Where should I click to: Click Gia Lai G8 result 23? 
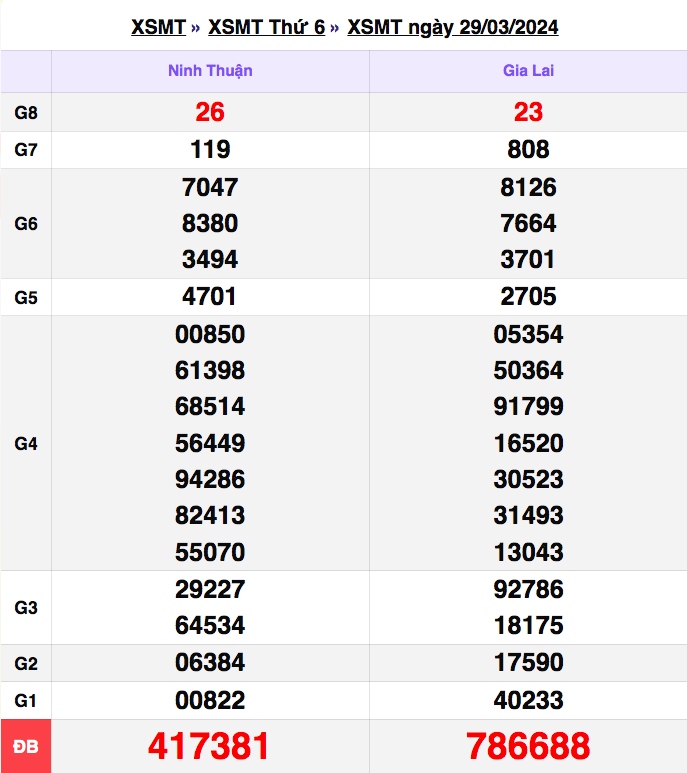pos(528,113)
